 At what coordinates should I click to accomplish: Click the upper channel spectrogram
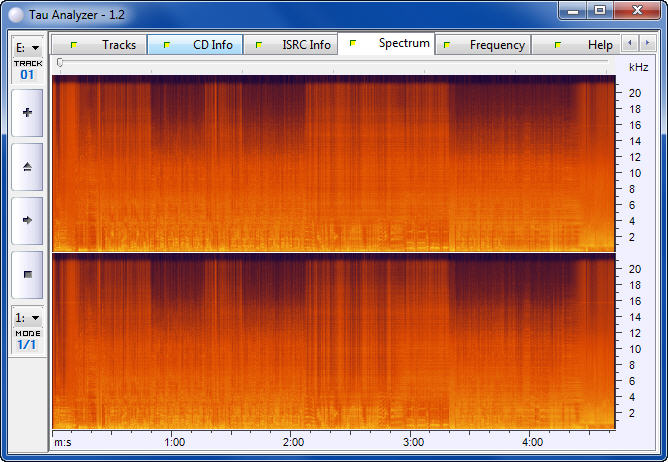click(333, 163)
